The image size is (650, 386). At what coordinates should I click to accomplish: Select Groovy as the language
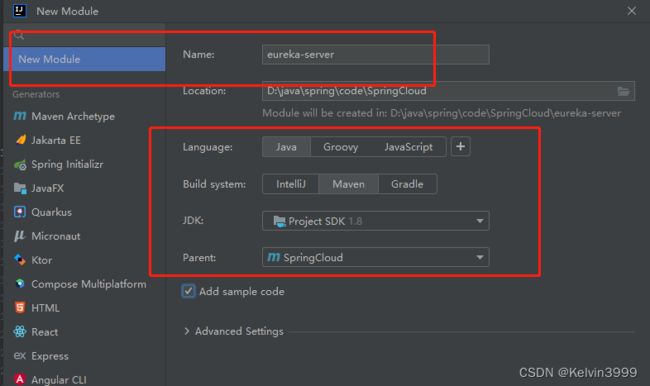(x=340, y=147)
